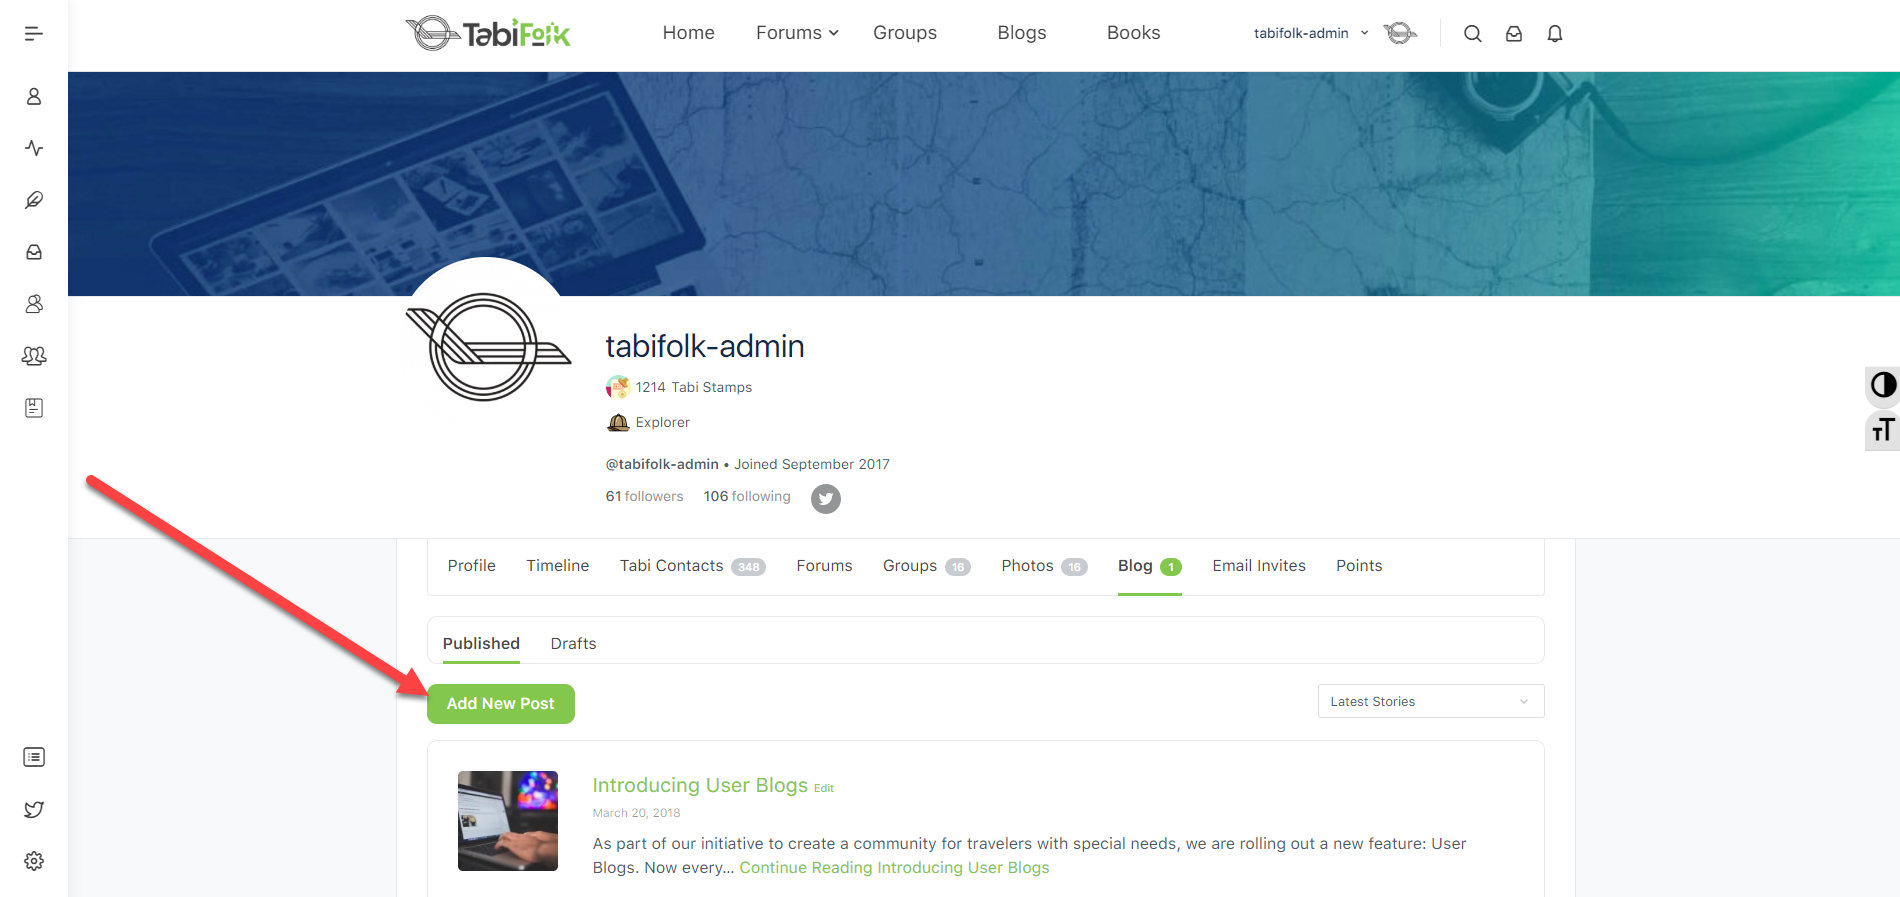Expand the Forums menu in navigation
Image resolution: width=1900 pixels, height=897 pixels.
[x=797, y=33]
